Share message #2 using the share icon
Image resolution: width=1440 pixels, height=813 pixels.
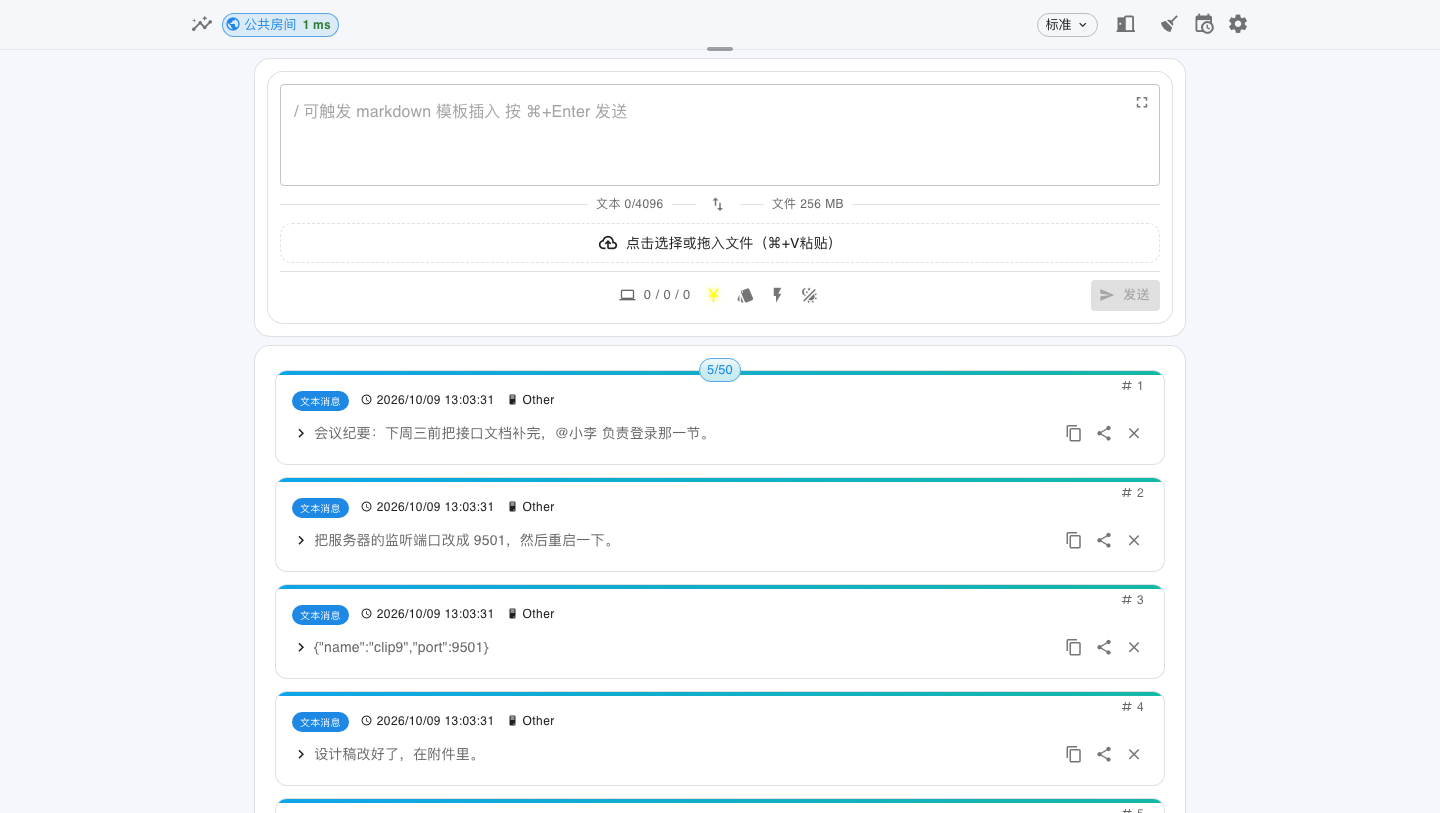click(x=1104, y=540)
